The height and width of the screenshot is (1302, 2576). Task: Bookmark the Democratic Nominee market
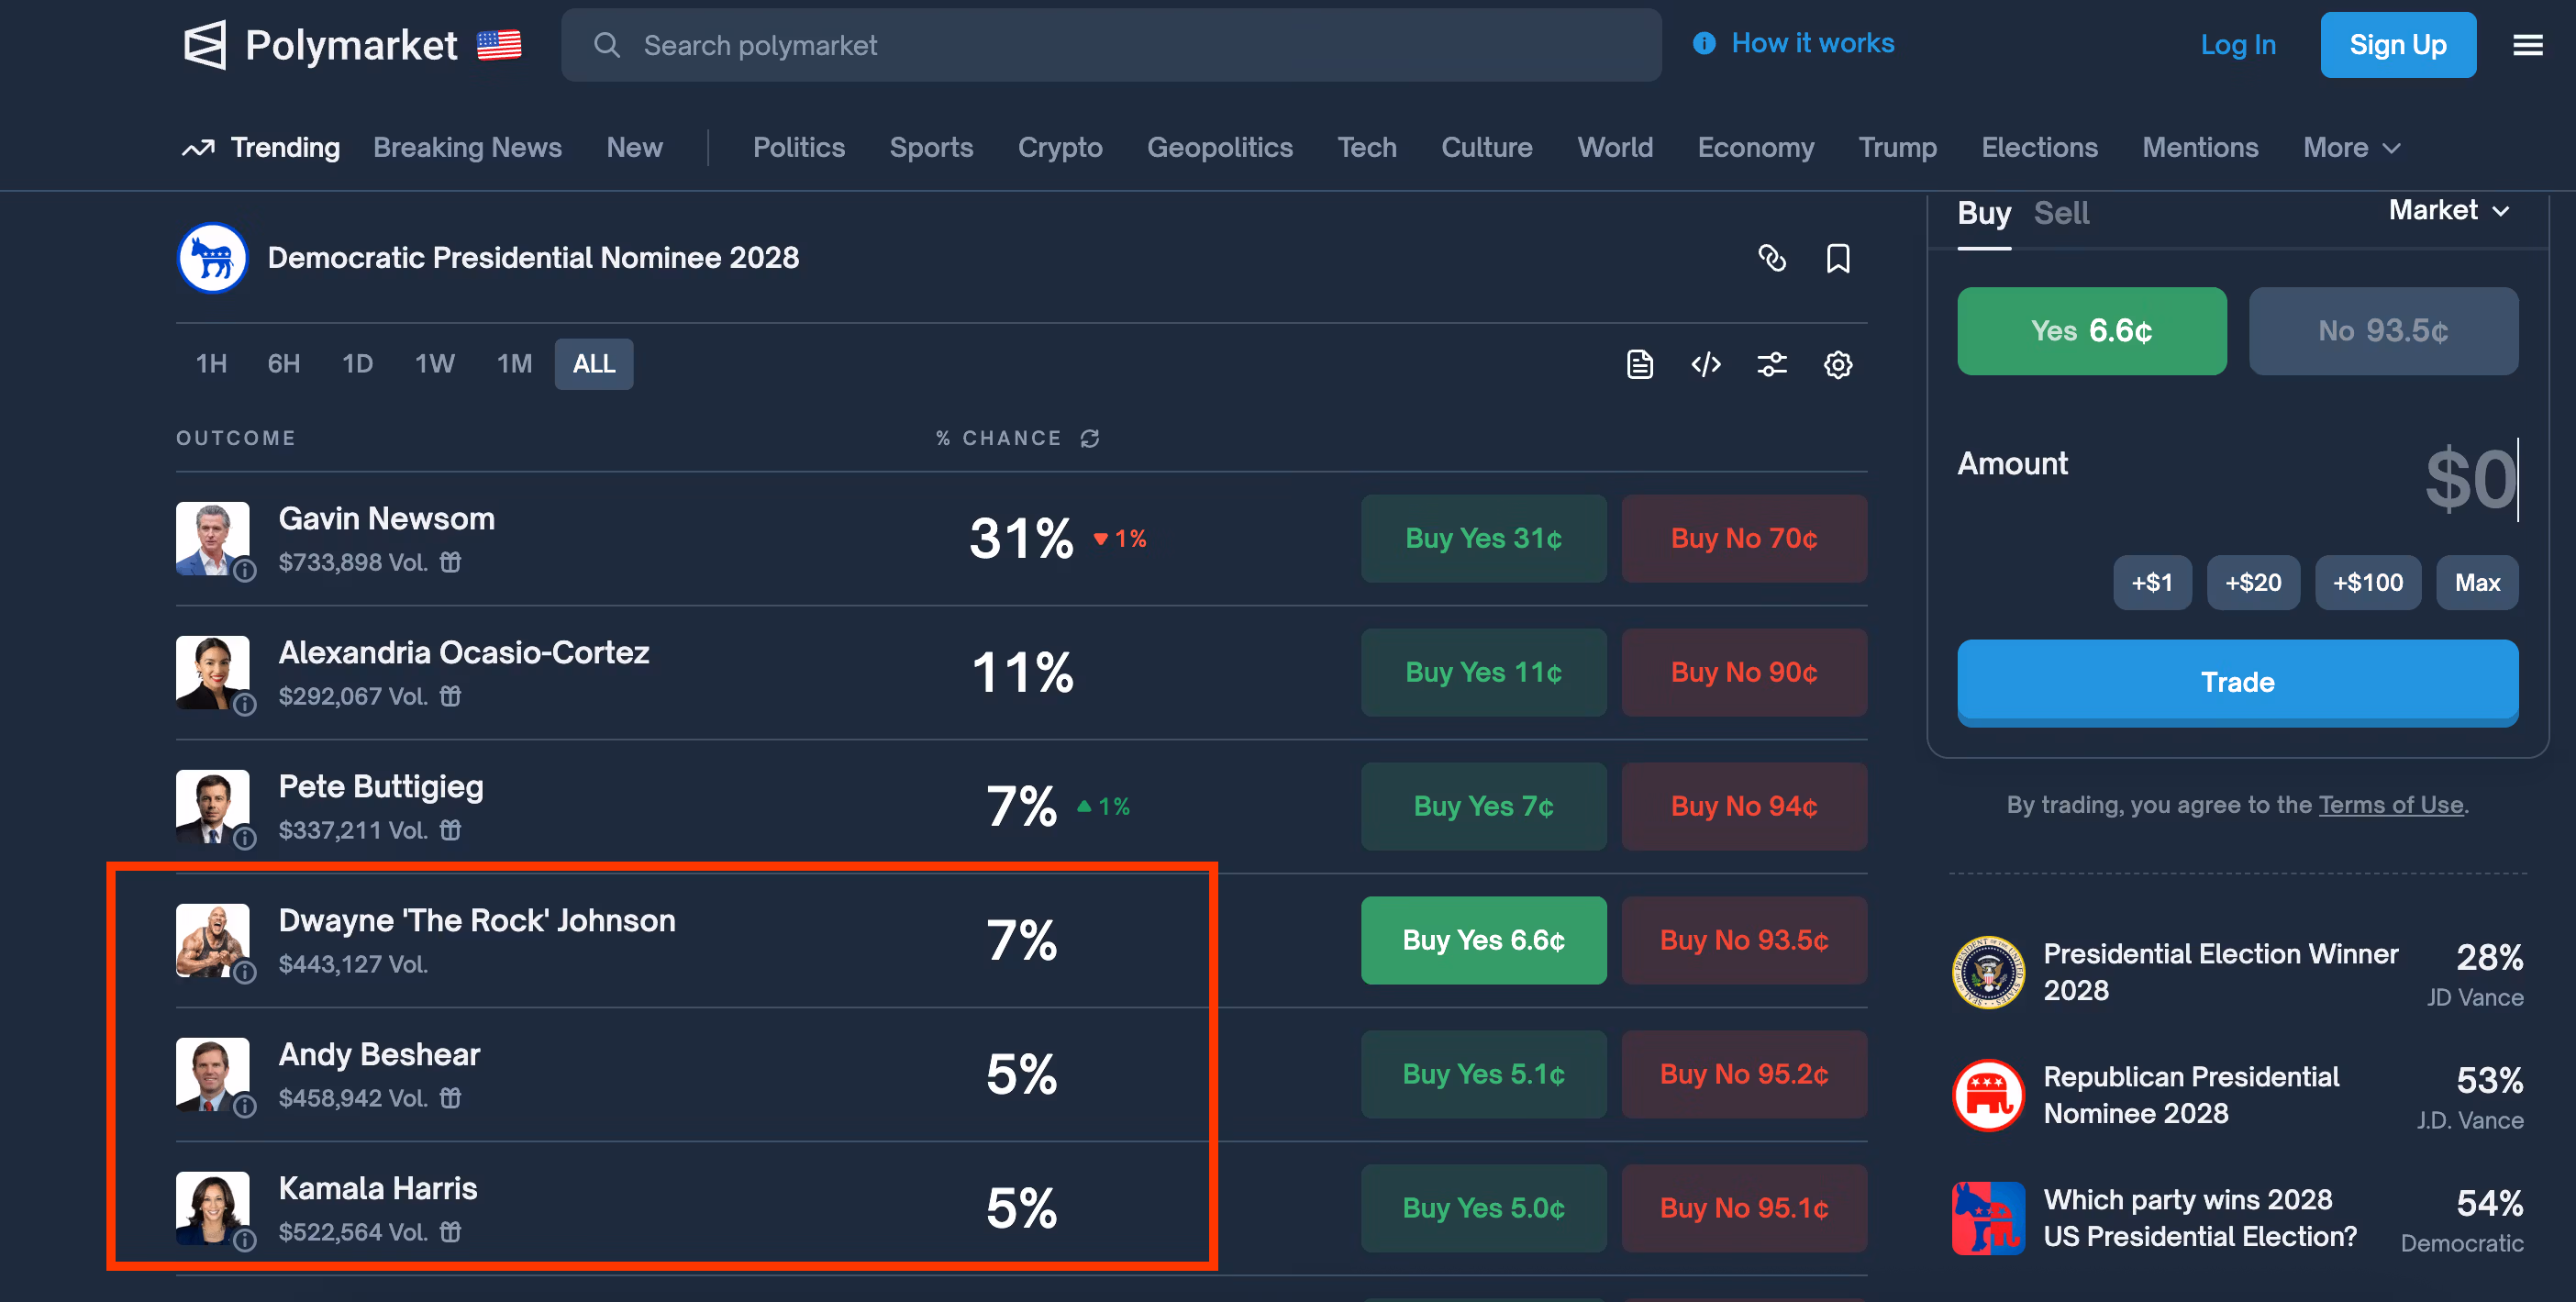[1838, 258]
